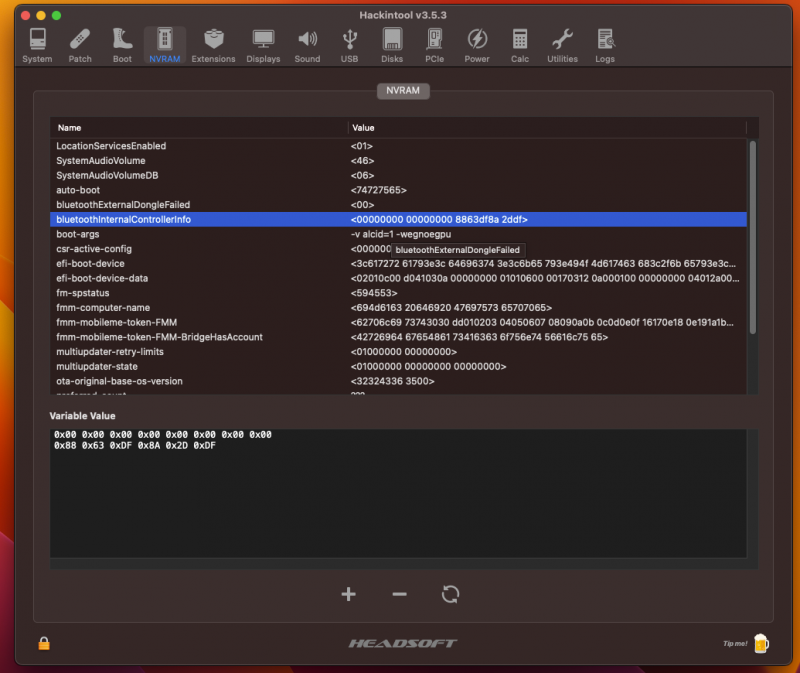
Task: Click the remove variable minus button
Action: [x=399, y=594]
